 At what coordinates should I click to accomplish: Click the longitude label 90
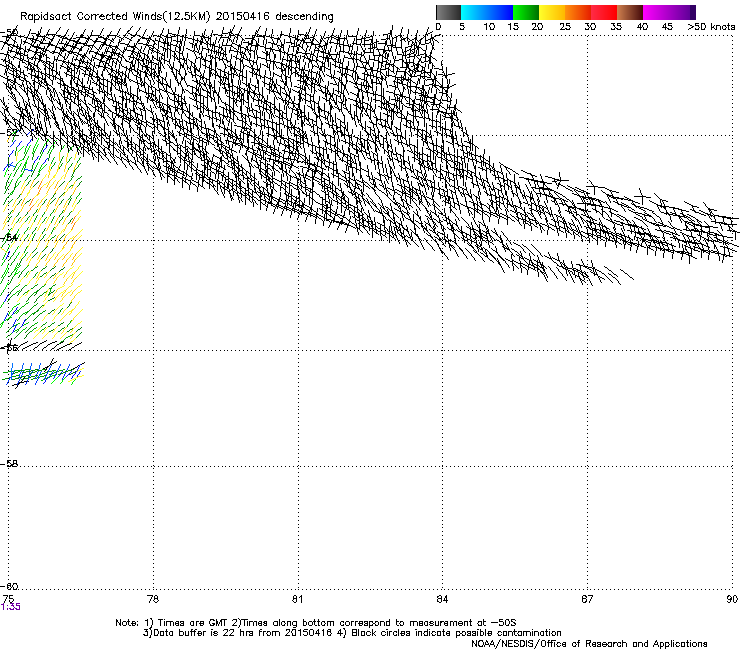(732, 599)
